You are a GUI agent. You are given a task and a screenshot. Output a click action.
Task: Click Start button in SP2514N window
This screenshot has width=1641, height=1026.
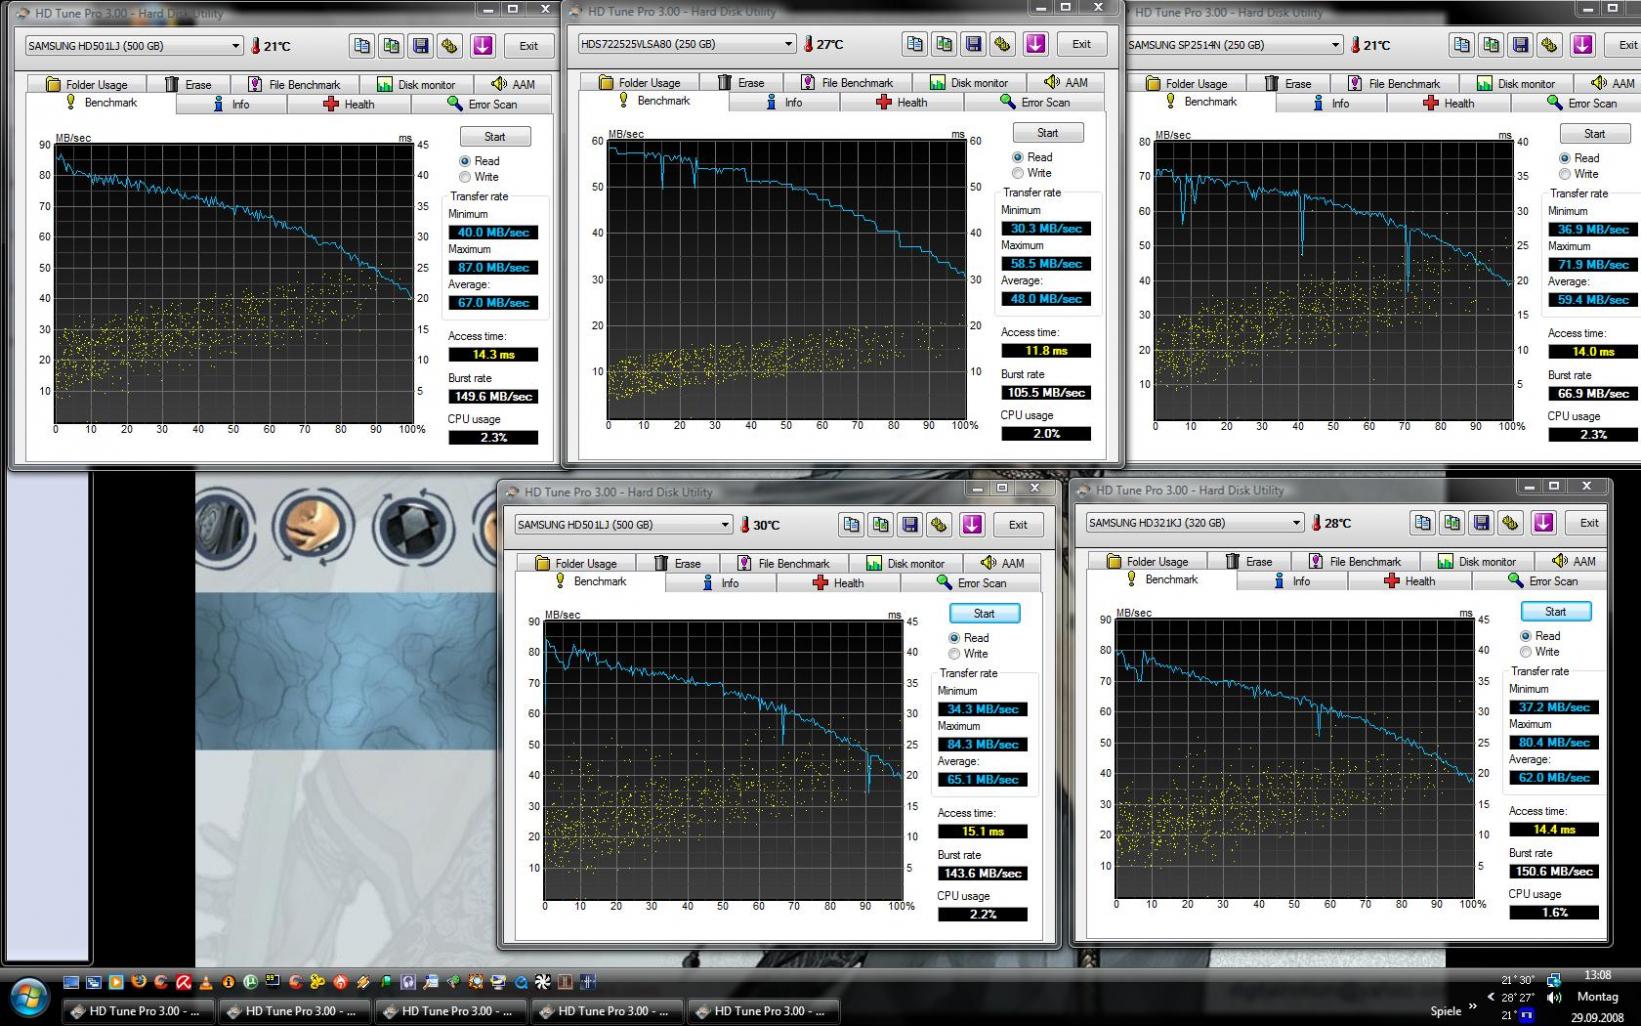pos(1595,134)
